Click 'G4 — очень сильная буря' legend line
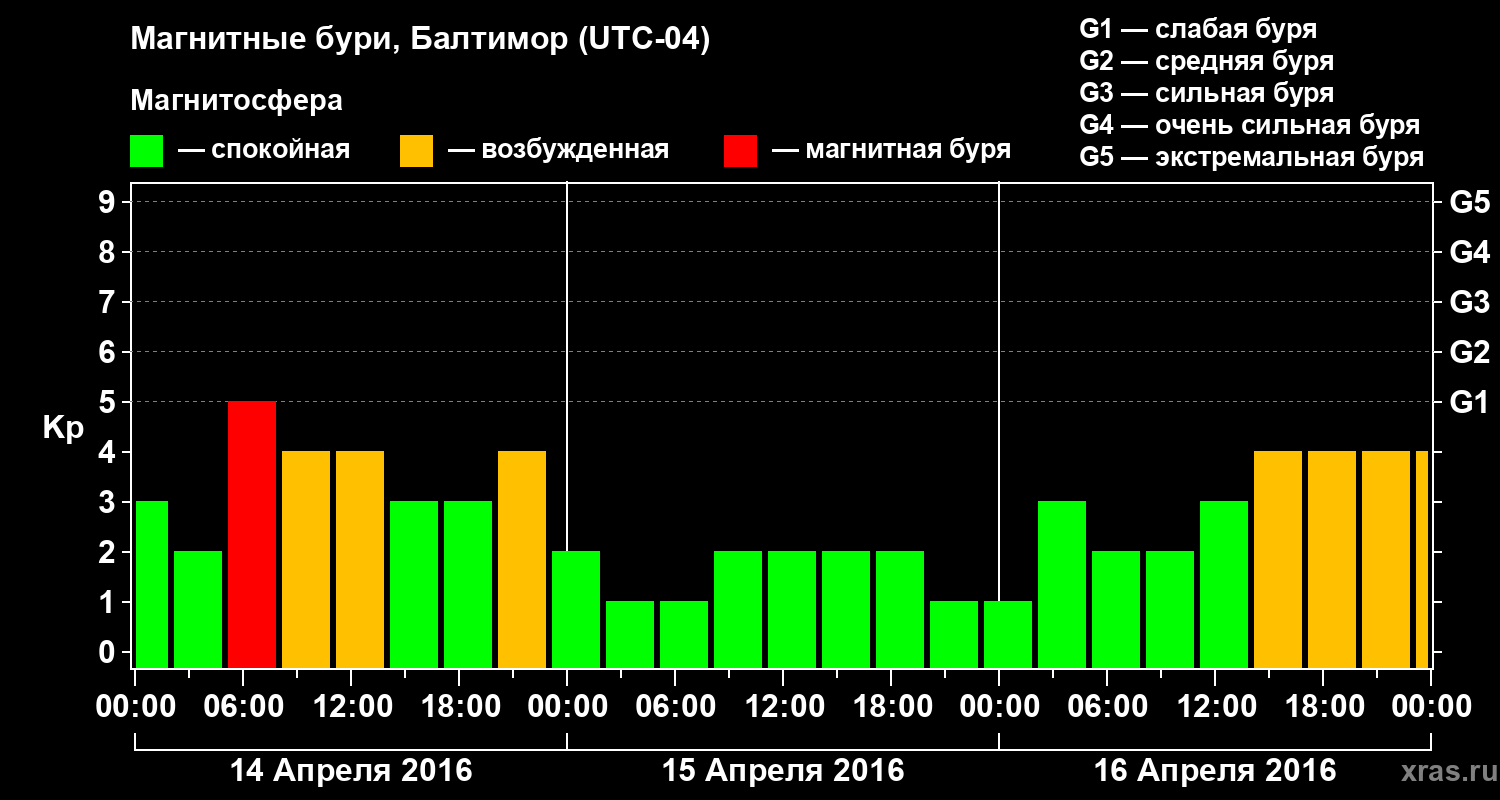Viewport: 1500px width, 800px height. pyautogui.click(x=1249, y=125)
